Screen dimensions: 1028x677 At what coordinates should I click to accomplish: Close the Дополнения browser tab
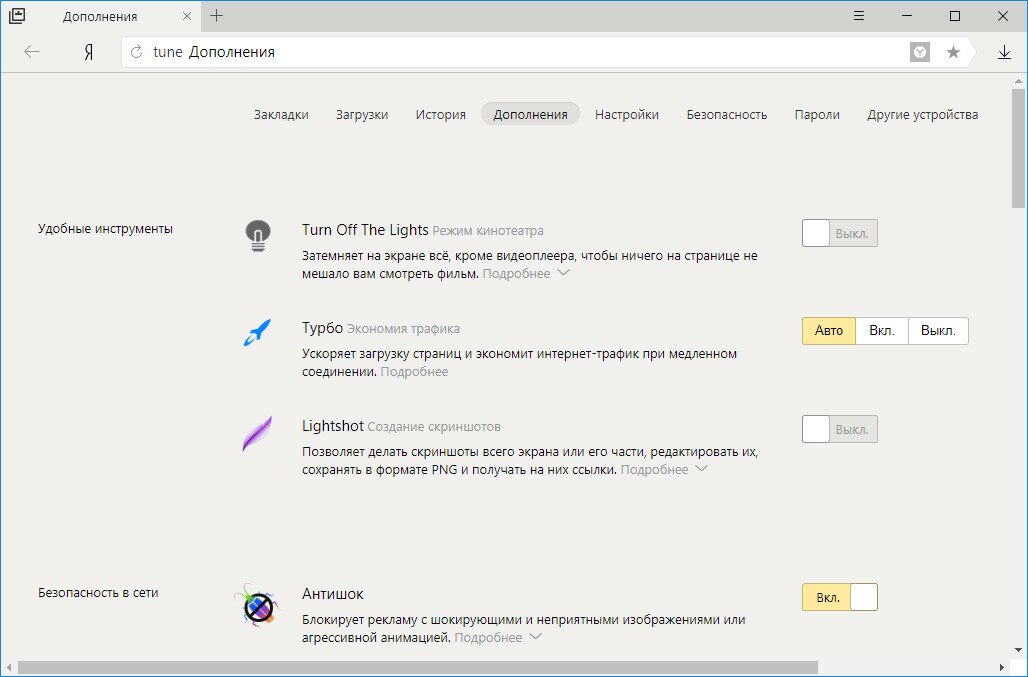pos(187,16)
